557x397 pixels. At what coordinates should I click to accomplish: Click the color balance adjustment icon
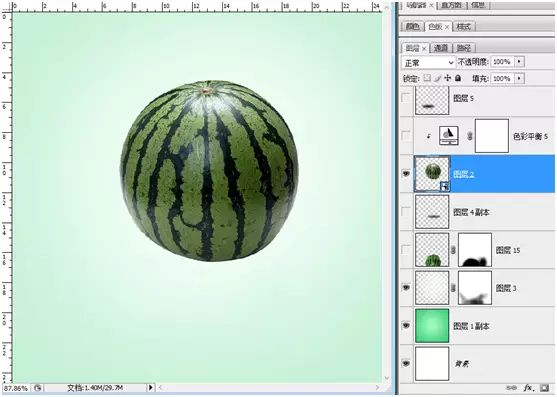tap(449, 136)
